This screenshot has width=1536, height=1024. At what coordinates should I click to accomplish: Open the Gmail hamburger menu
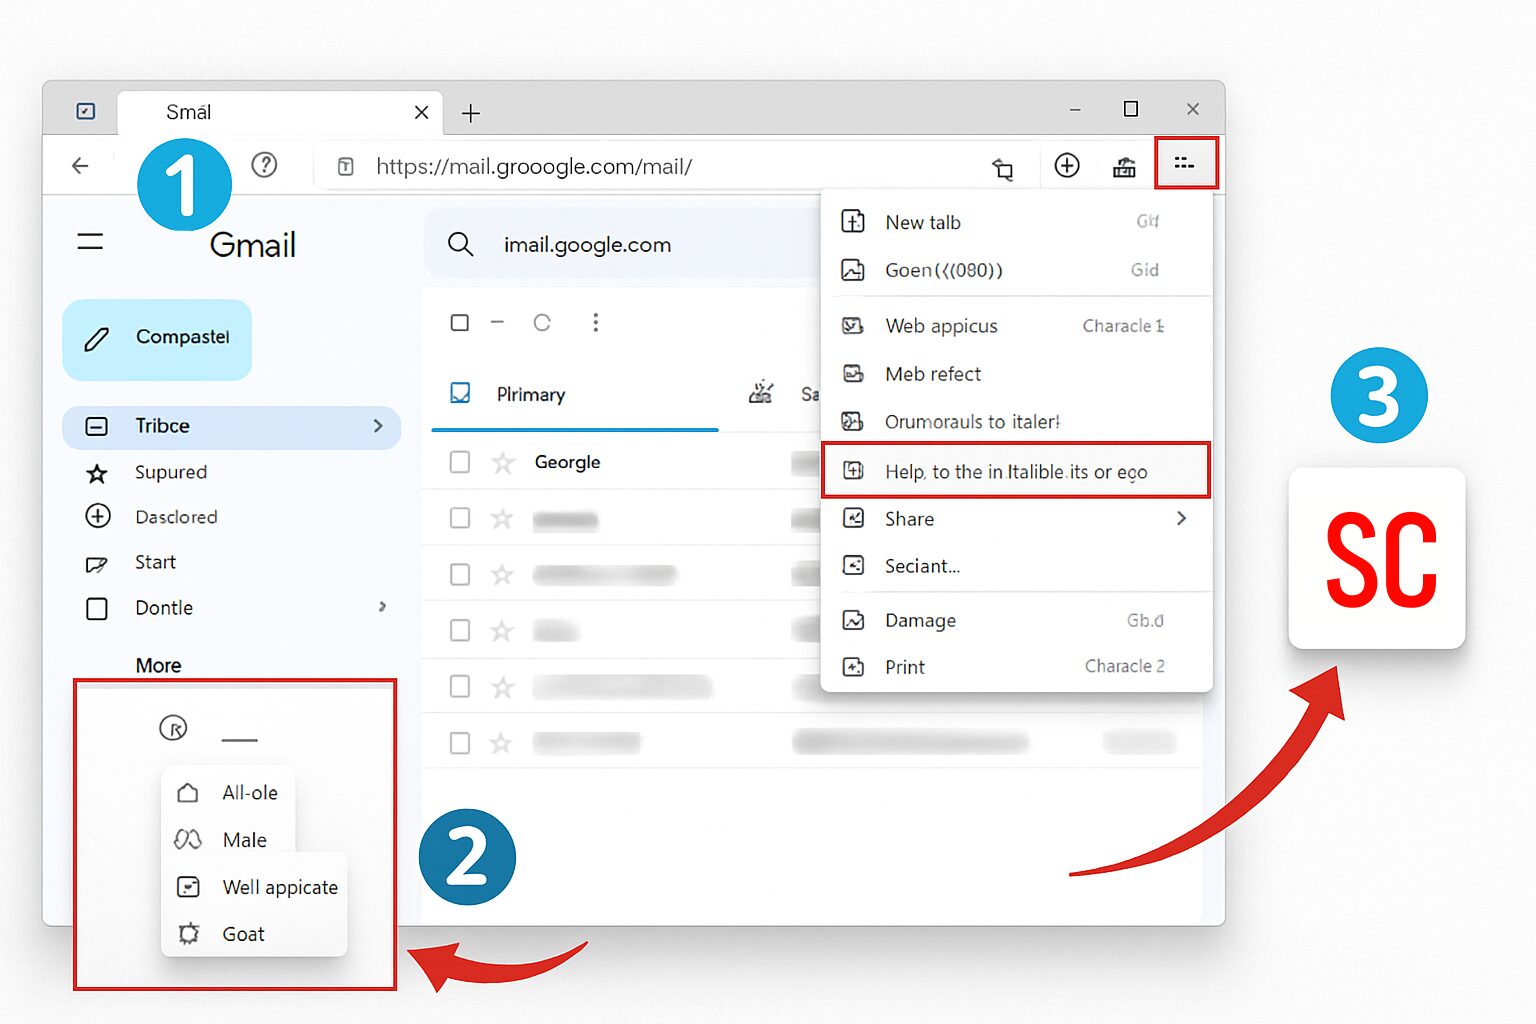point(90,240)
